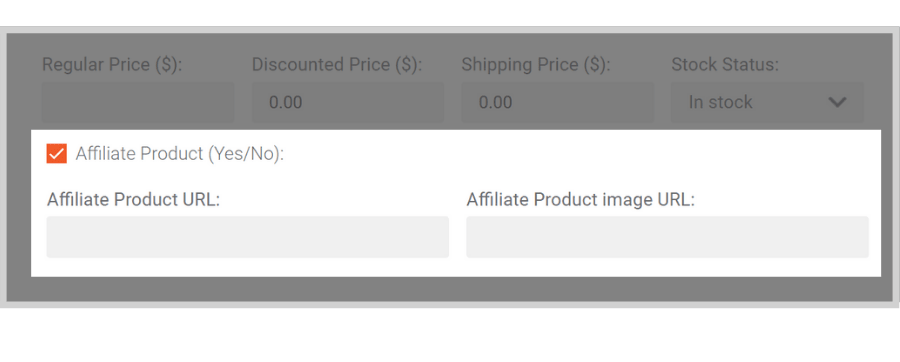Focus the Regular Price input field
Viewport: 900px width, 362px height.
tap(138, 102)
